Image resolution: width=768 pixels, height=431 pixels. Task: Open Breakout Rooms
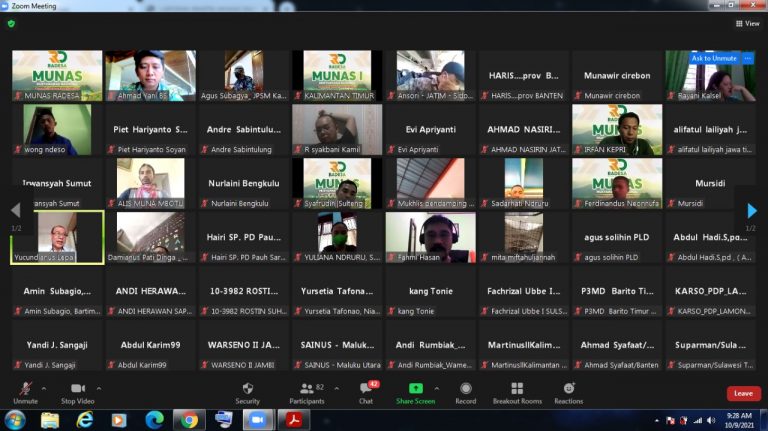tap(517, 392)
